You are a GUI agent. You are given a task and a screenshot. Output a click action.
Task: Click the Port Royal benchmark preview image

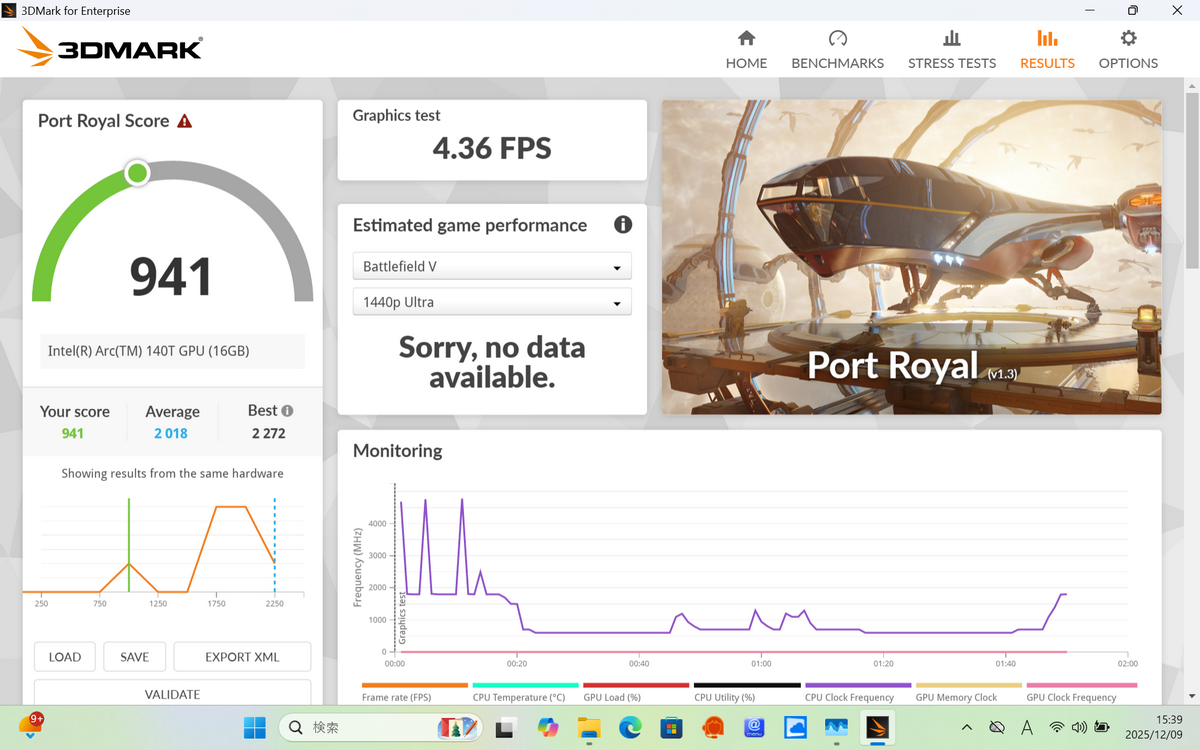(911, 257)
